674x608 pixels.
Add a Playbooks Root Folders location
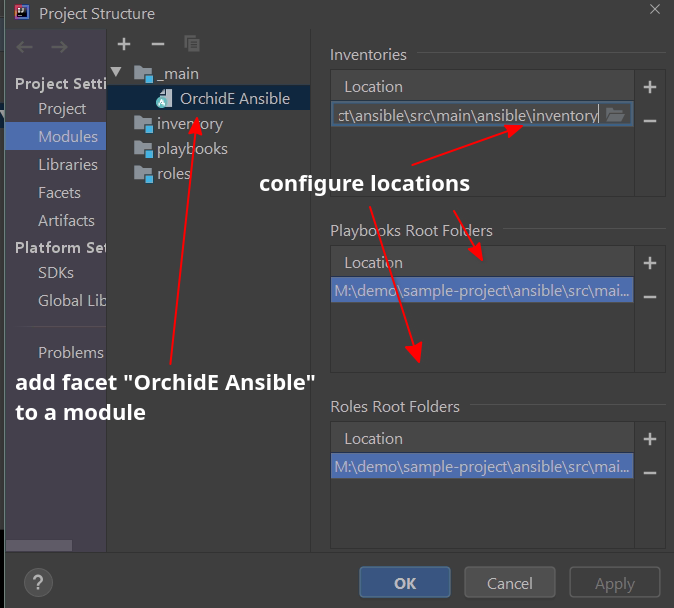click(650, 263)
